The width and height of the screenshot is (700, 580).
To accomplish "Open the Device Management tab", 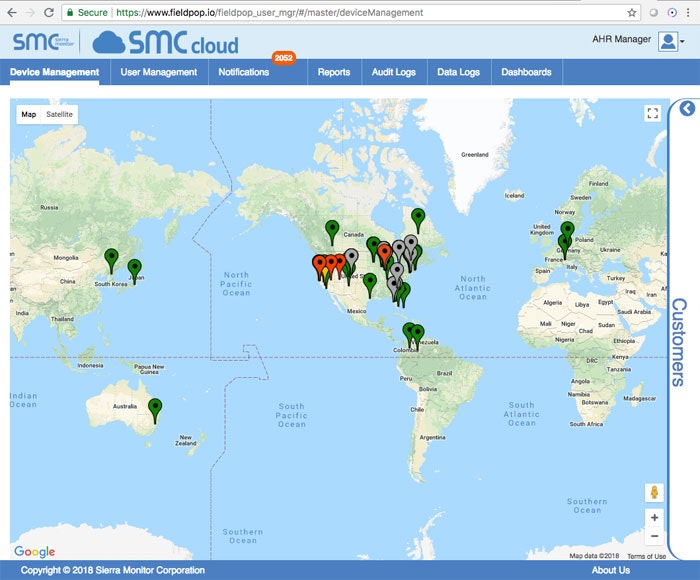I will click(54, 72).
